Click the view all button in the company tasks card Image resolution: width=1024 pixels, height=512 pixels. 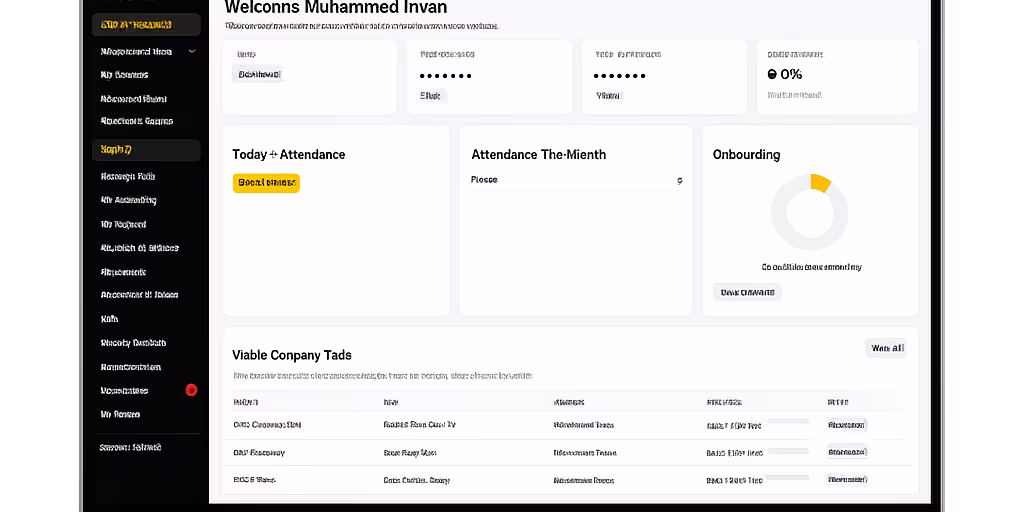point(887,348)
